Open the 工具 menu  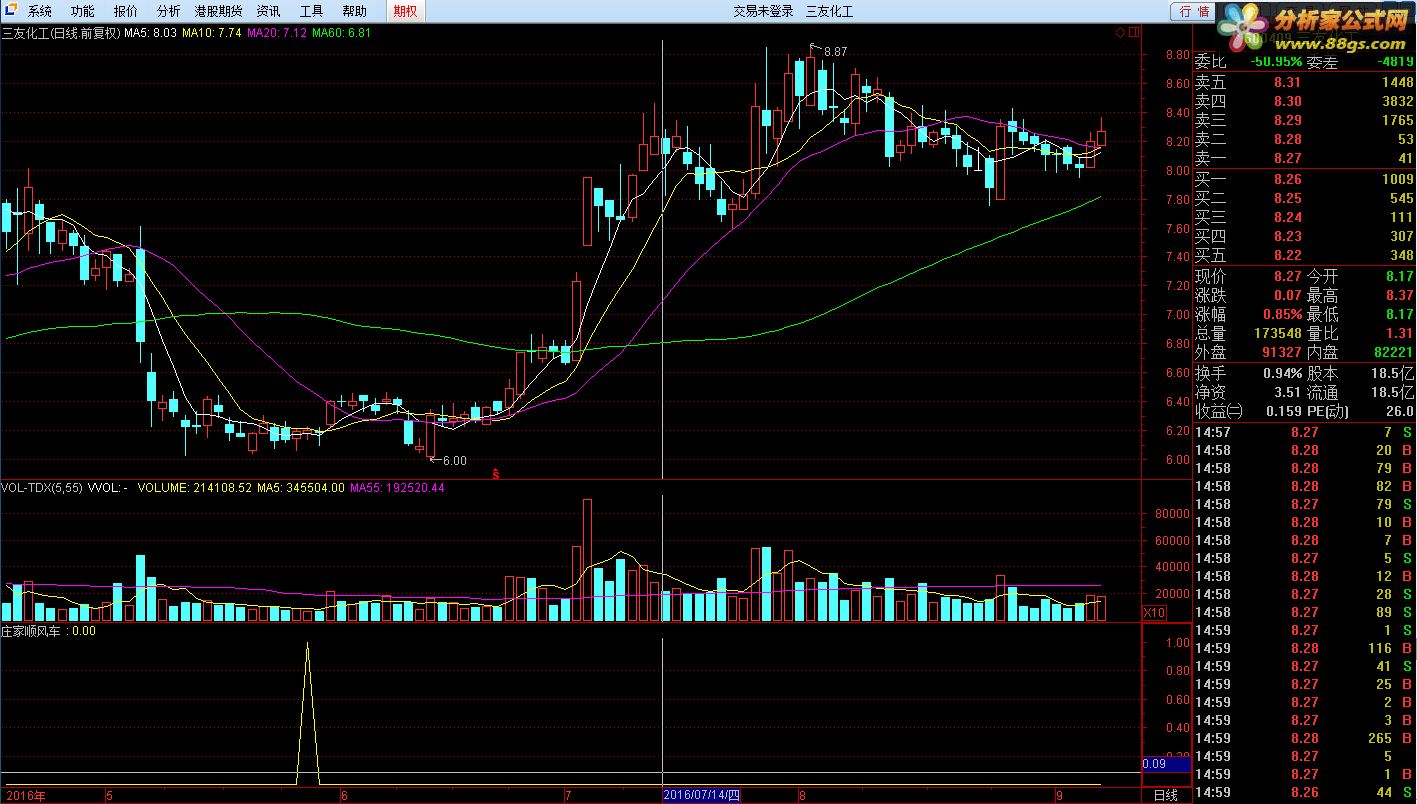point(312,11)
